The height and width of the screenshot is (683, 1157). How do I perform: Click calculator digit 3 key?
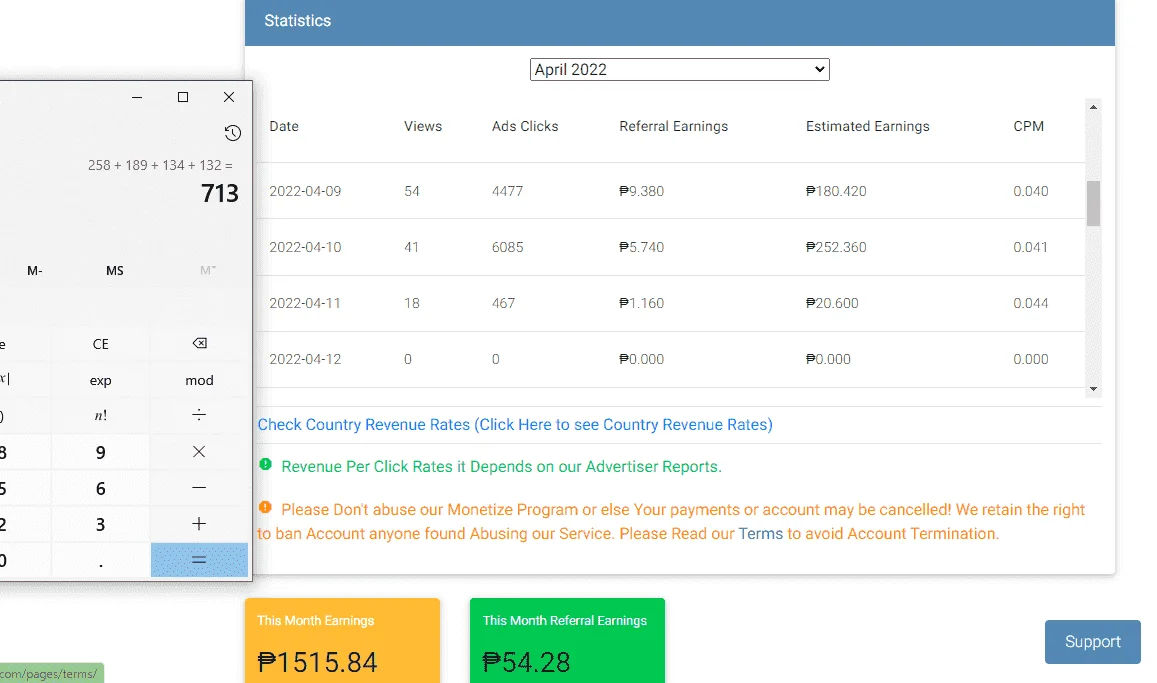click(100, 524)
